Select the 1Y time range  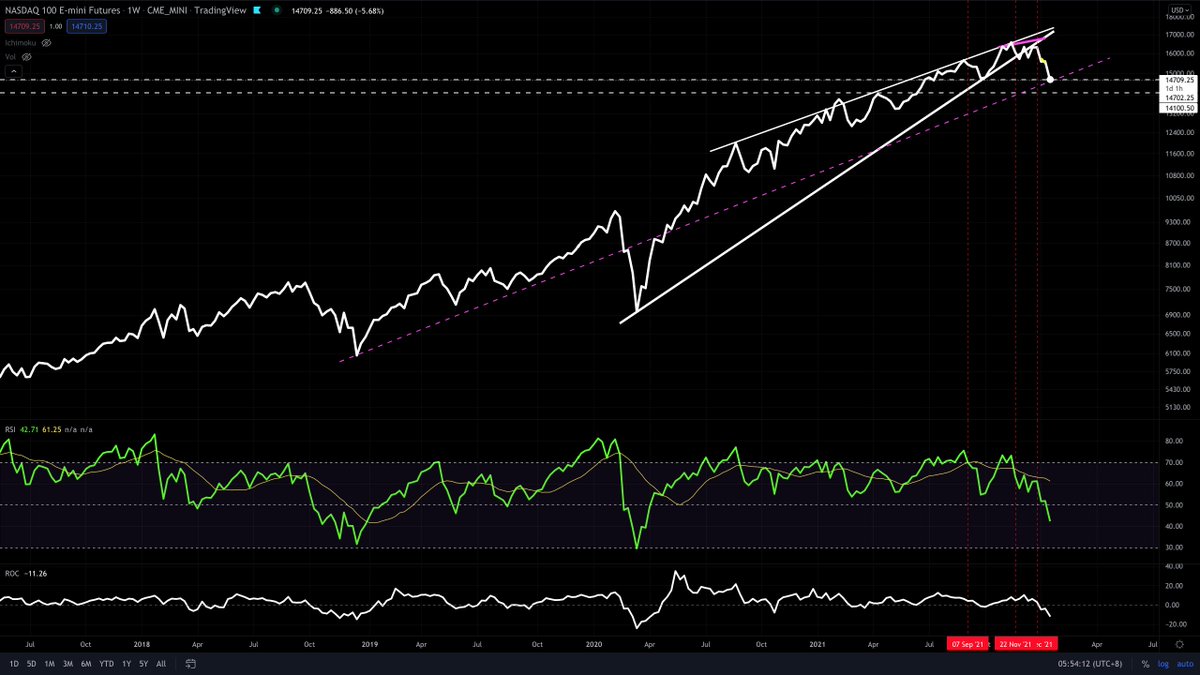pyautogui.click(x=126, y=664)
